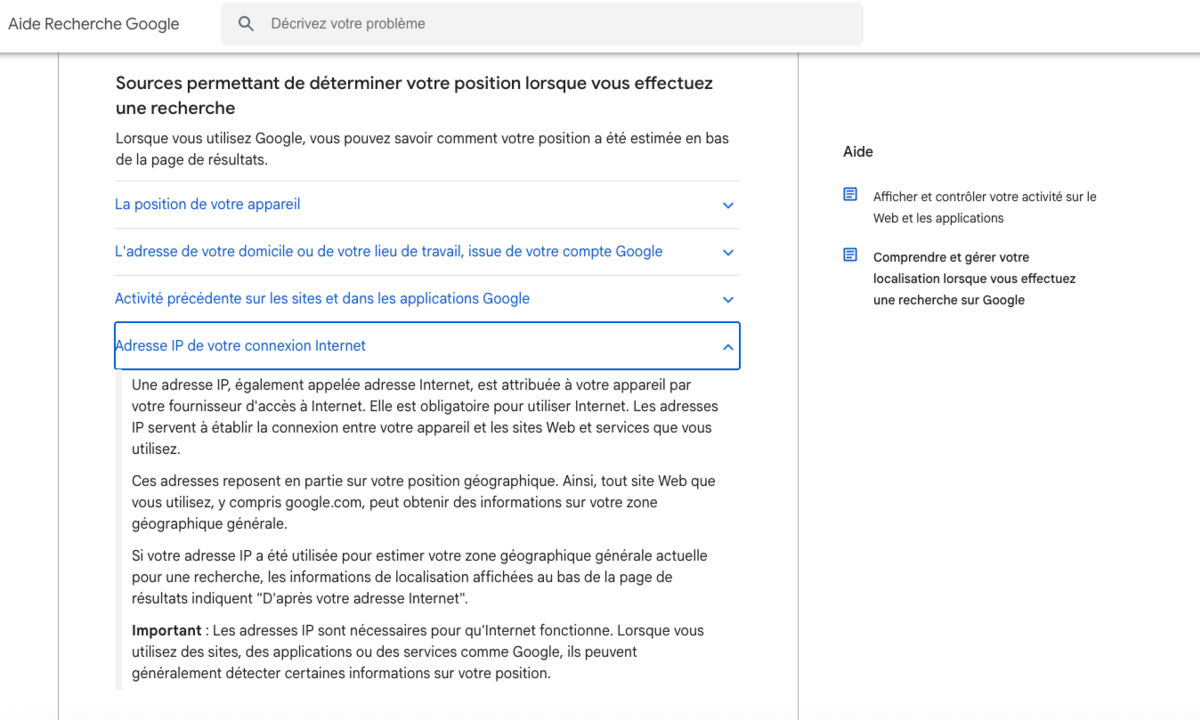
Task: Click the chevron next to "La position de votre appareil"
Action: [728, 204]
